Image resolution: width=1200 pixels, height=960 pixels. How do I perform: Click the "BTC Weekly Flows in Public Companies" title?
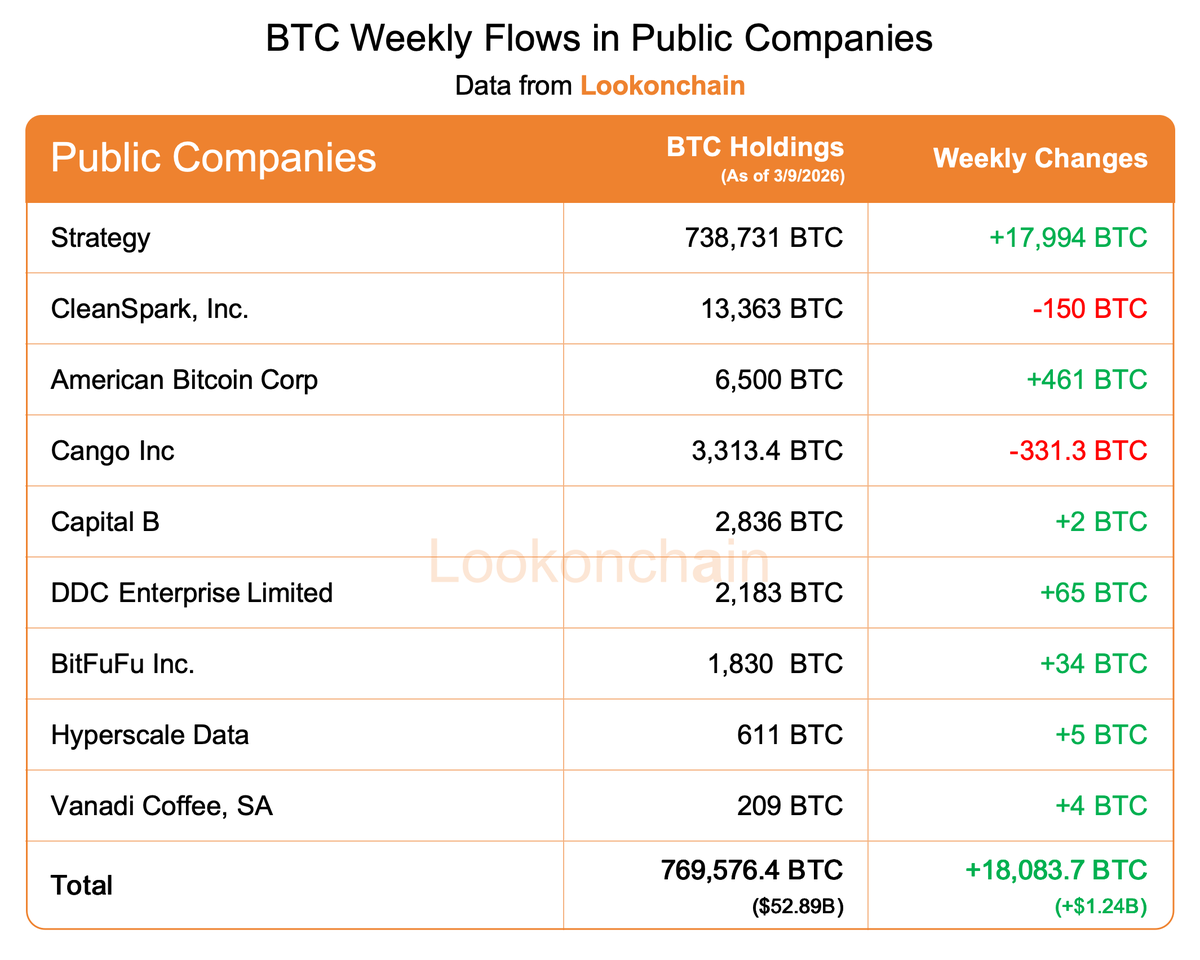599,39
